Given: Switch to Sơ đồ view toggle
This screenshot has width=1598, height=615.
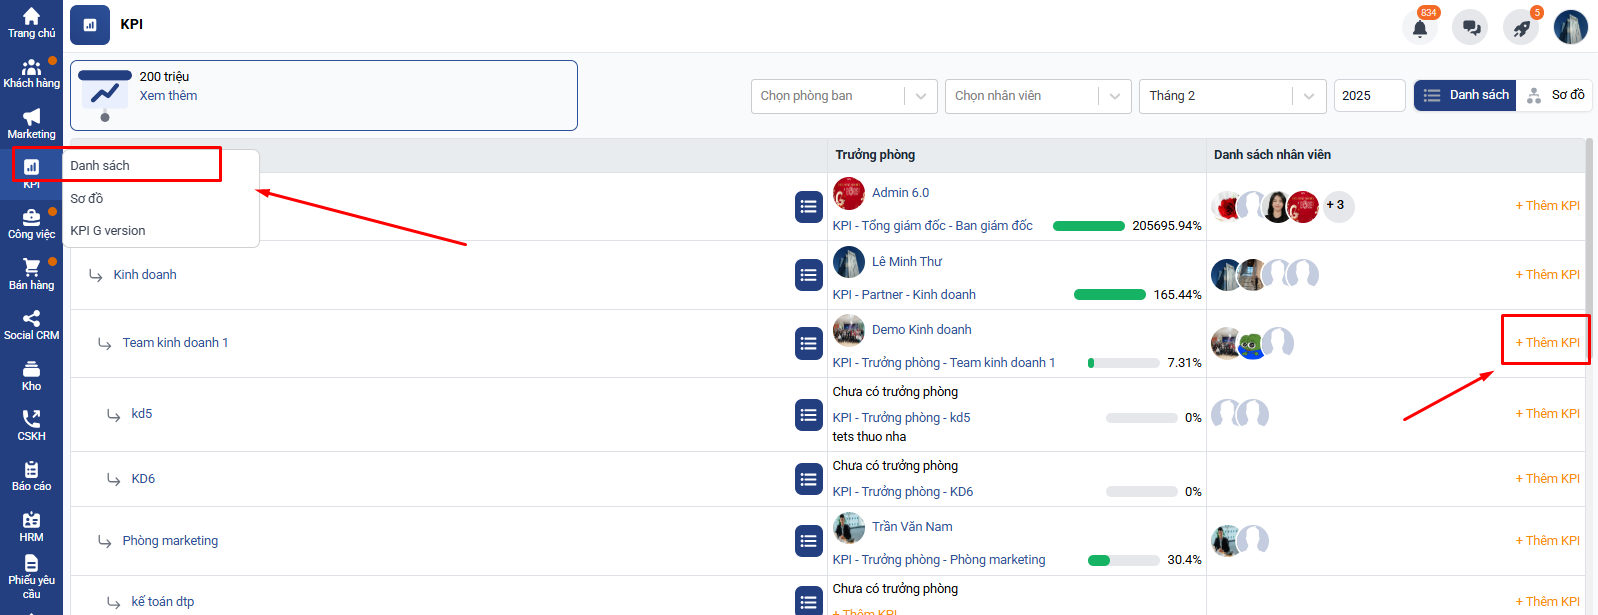Looking at the screenshot, I should 1555,95.
